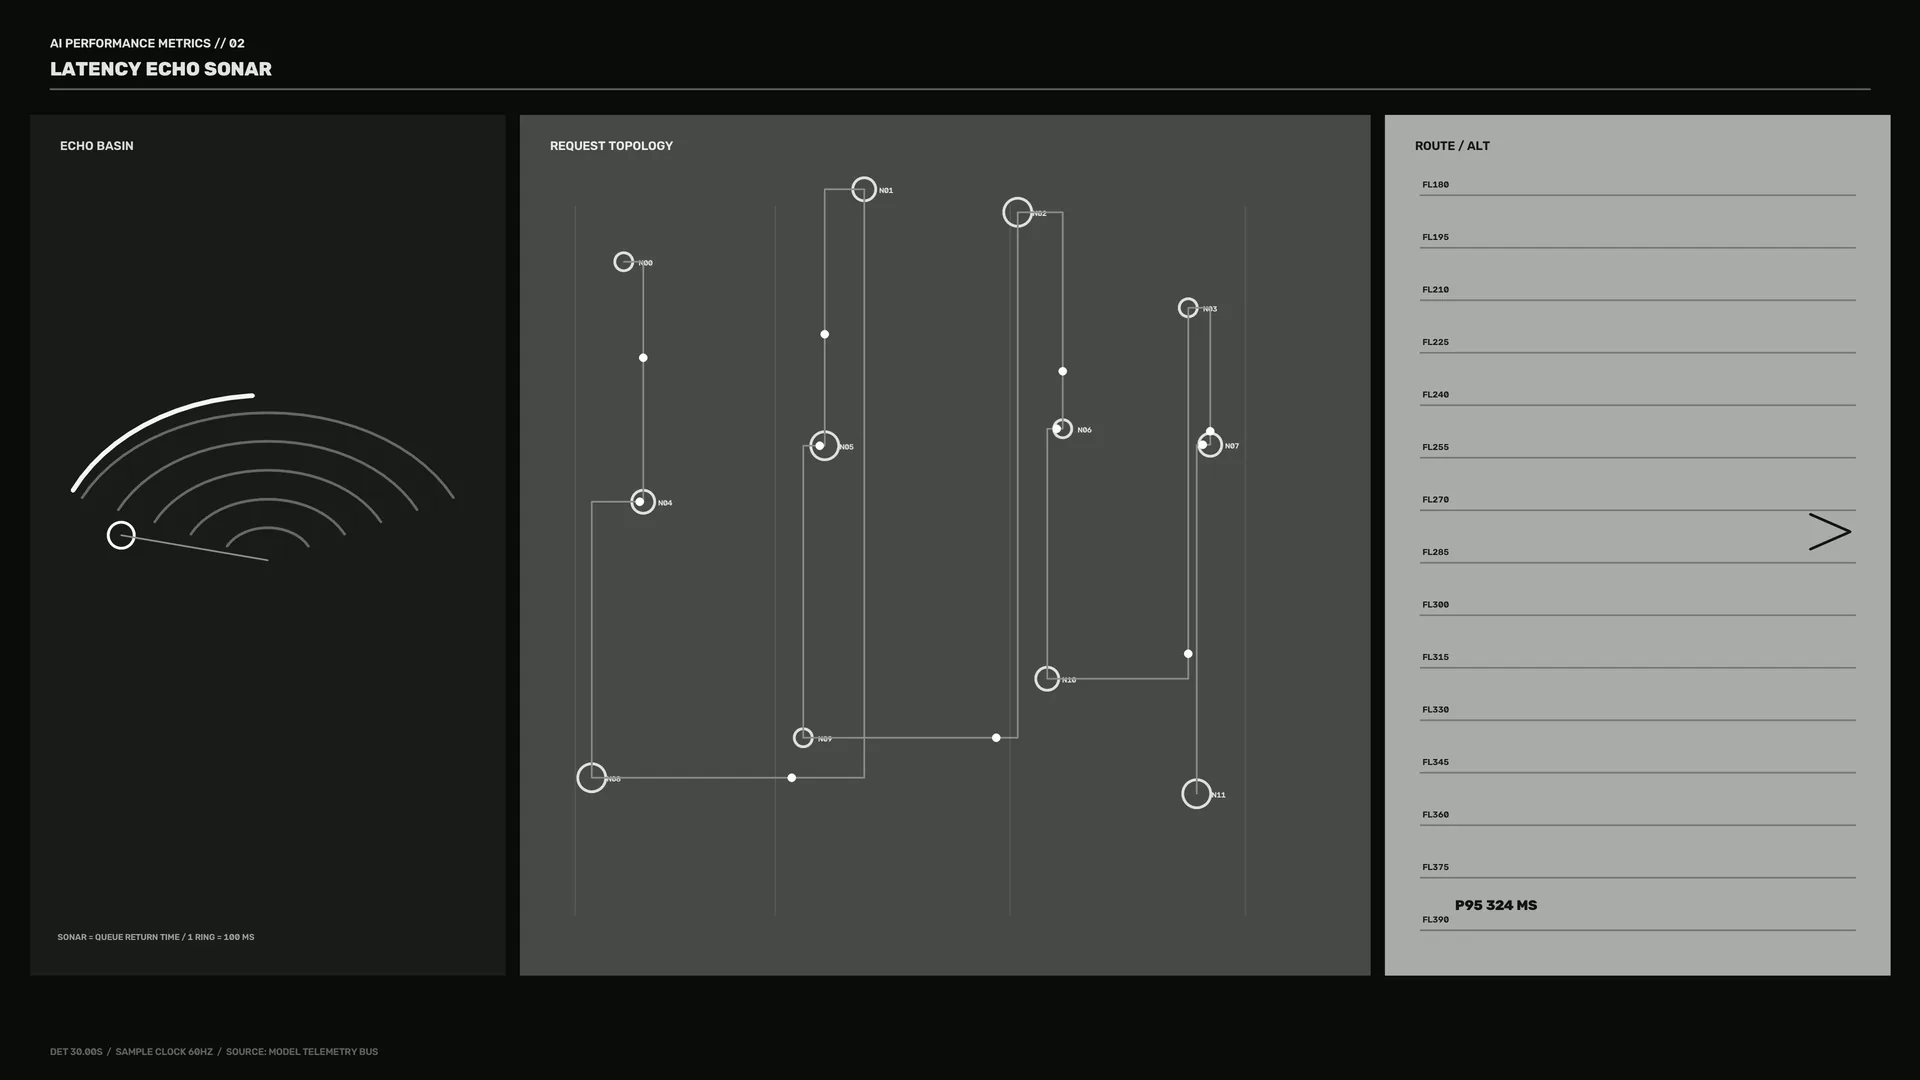The height and width of the screenshot is (1080, 1920).
Task: Click the packet dot on the N09 horizontal route
Action: (996, 738)
